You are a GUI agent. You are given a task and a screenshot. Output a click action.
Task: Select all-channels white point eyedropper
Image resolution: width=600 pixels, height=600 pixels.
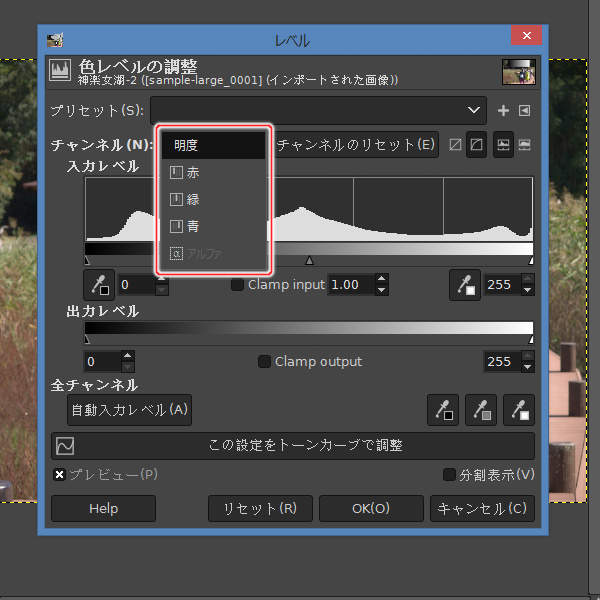tap(518, 408)
